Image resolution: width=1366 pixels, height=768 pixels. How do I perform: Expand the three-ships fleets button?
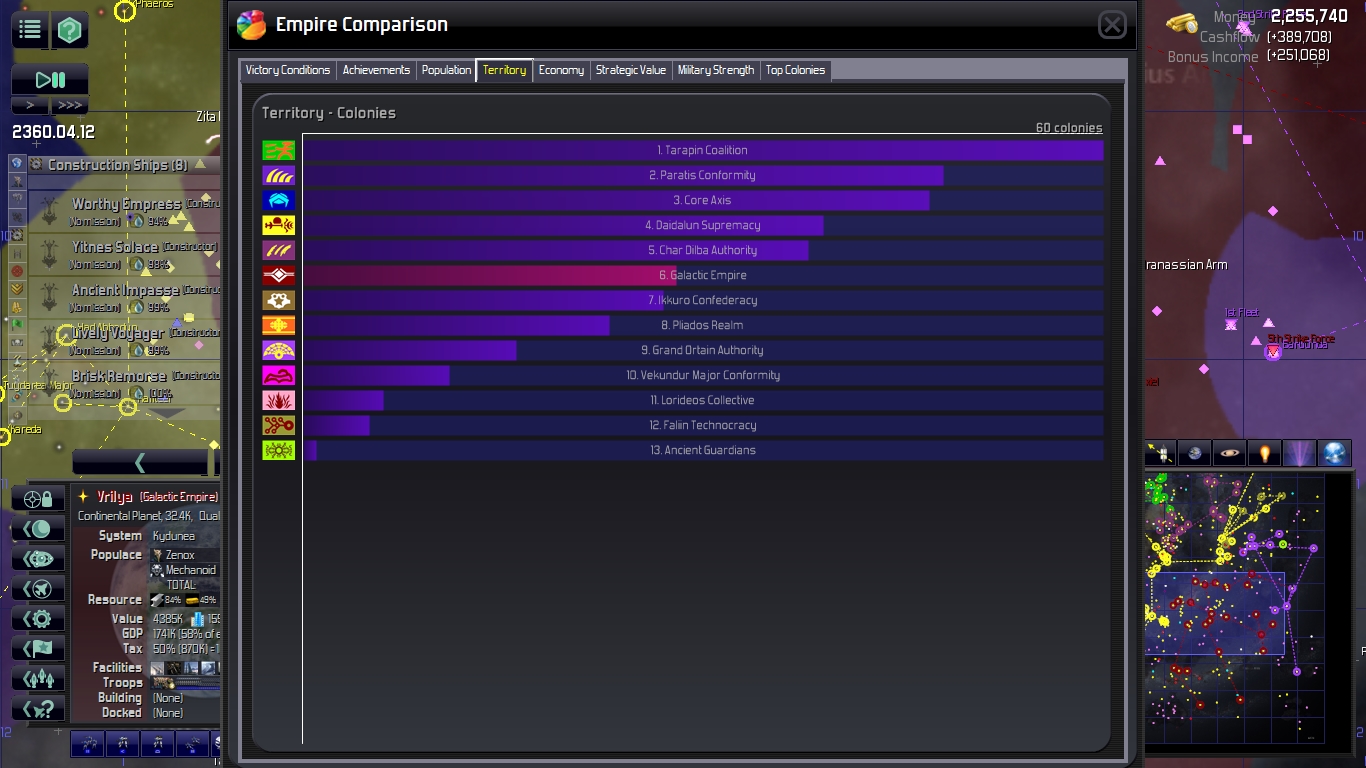[x=39, y=679]
